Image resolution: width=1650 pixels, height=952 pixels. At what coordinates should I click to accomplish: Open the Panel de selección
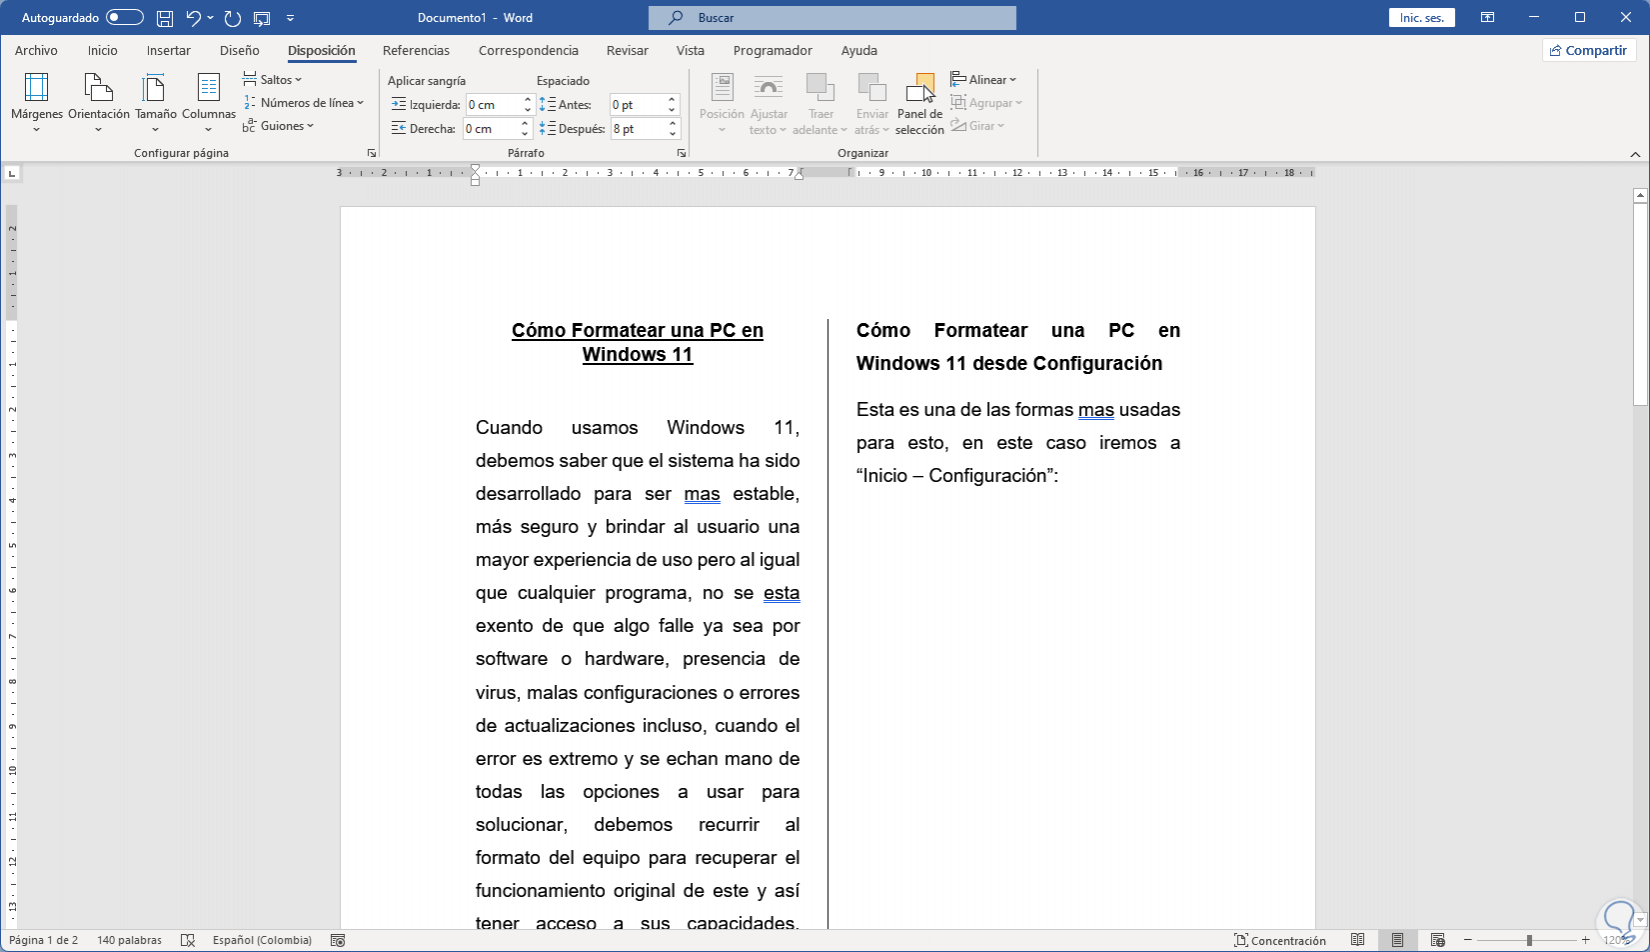(920, 103)
